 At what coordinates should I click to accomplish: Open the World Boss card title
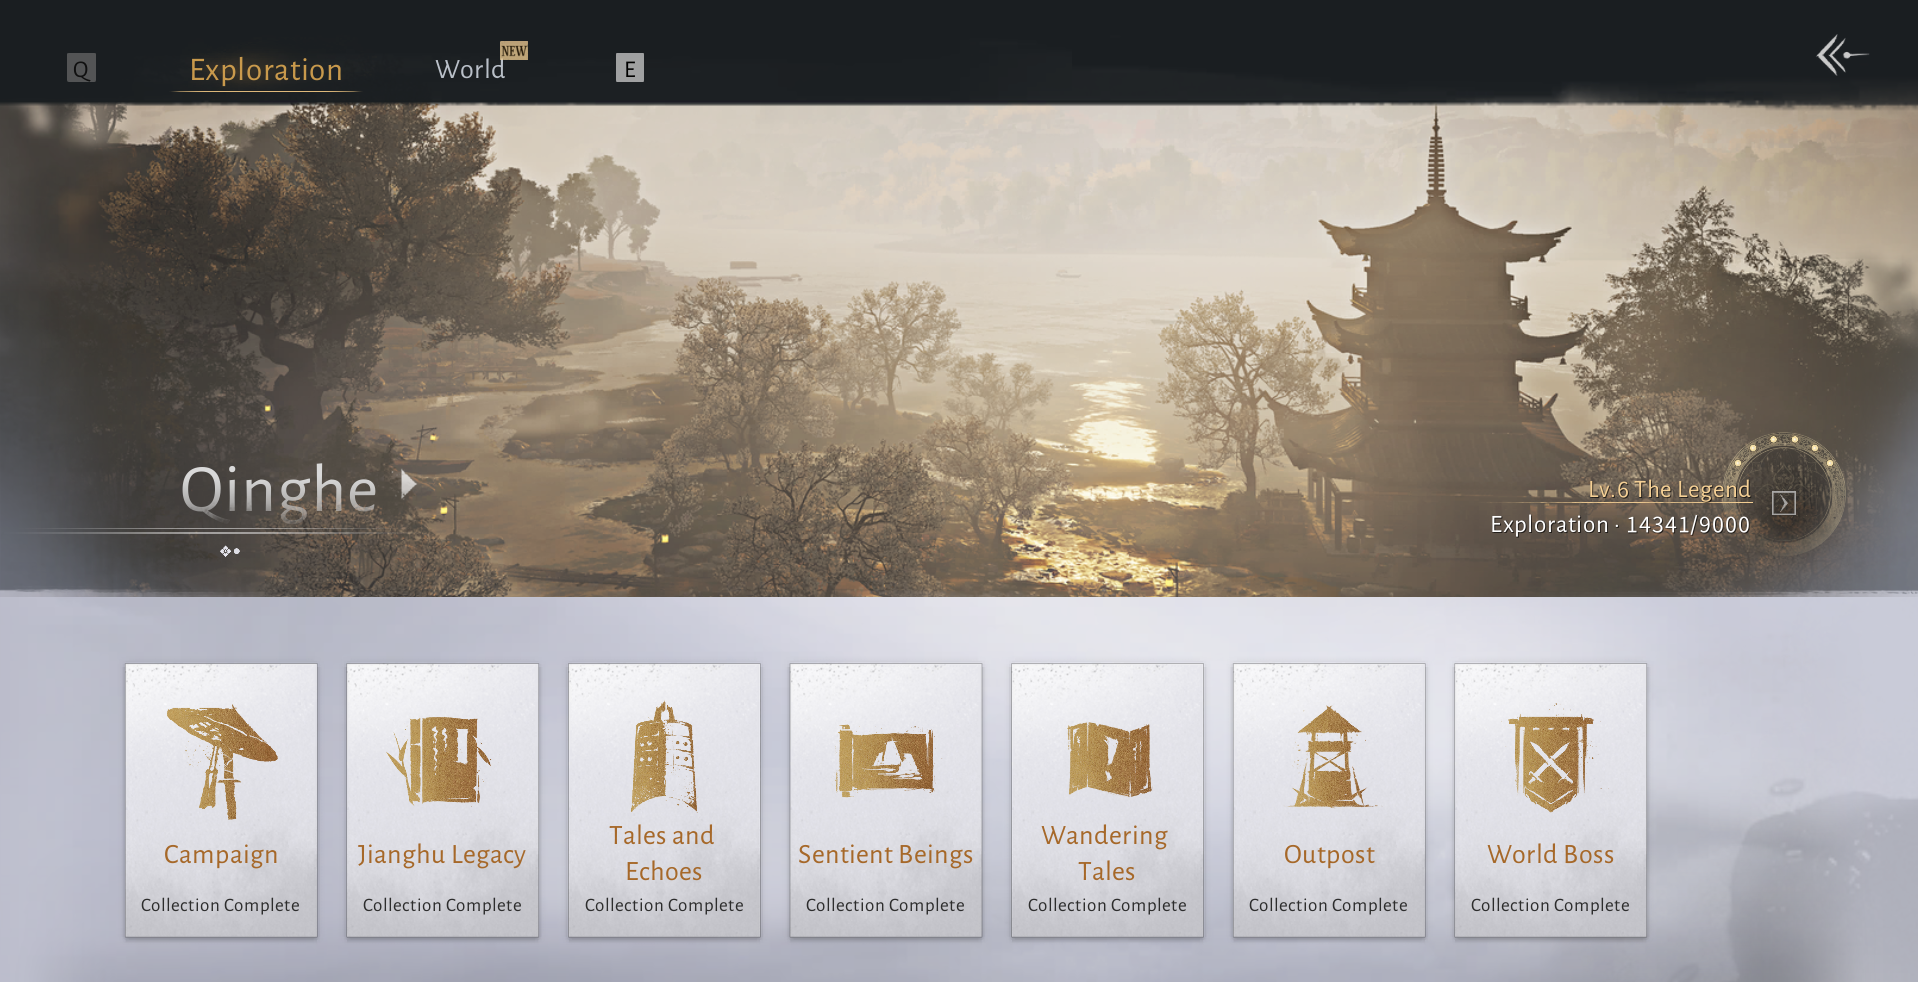click(1550, 855)
